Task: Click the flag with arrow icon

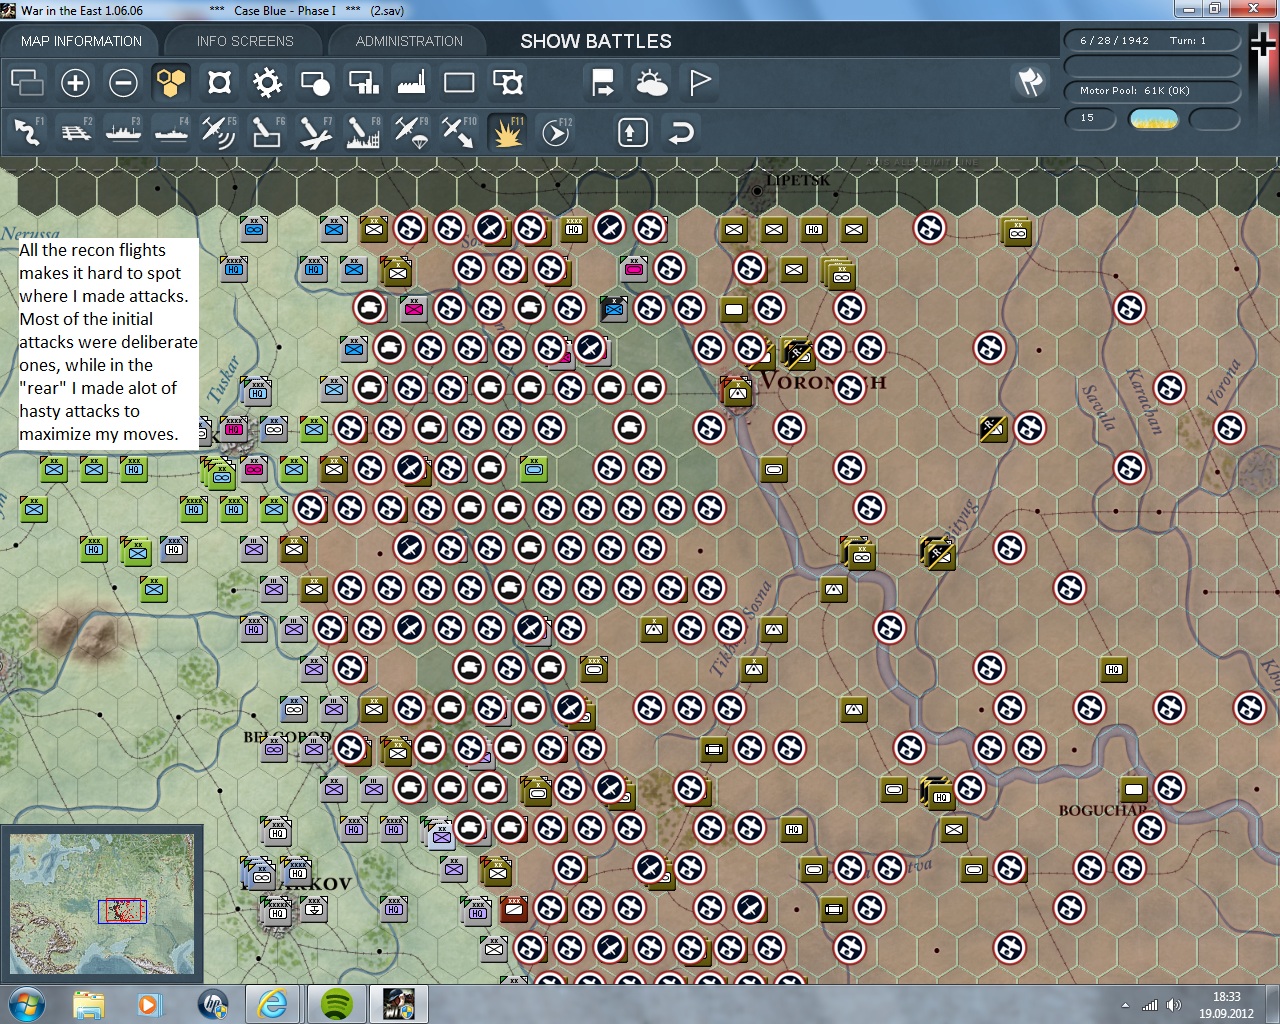Action: [x=603, y=82]
